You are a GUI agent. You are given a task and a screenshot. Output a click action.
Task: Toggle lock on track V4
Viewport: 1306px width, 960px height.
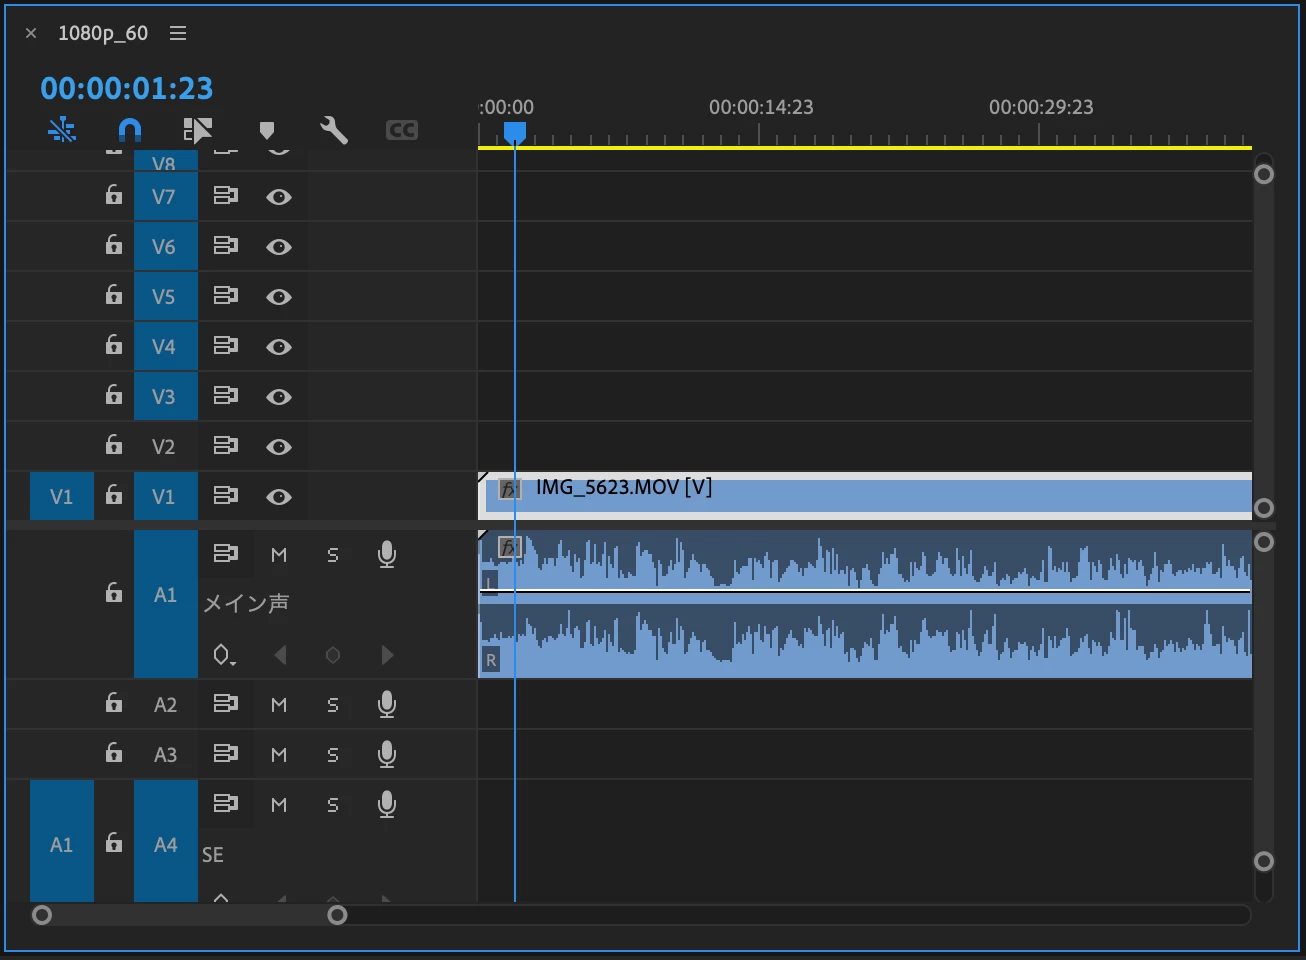point(114,345)
